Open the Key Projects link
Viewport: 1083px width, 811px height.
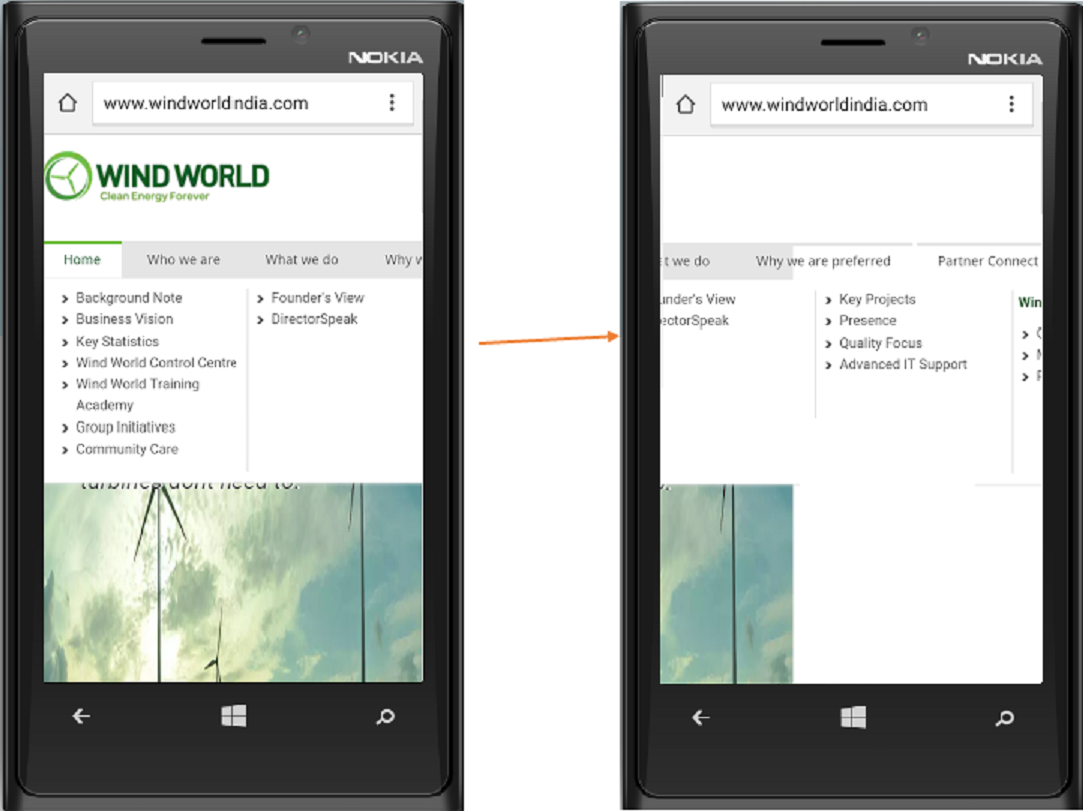click(x=876, y=299)
